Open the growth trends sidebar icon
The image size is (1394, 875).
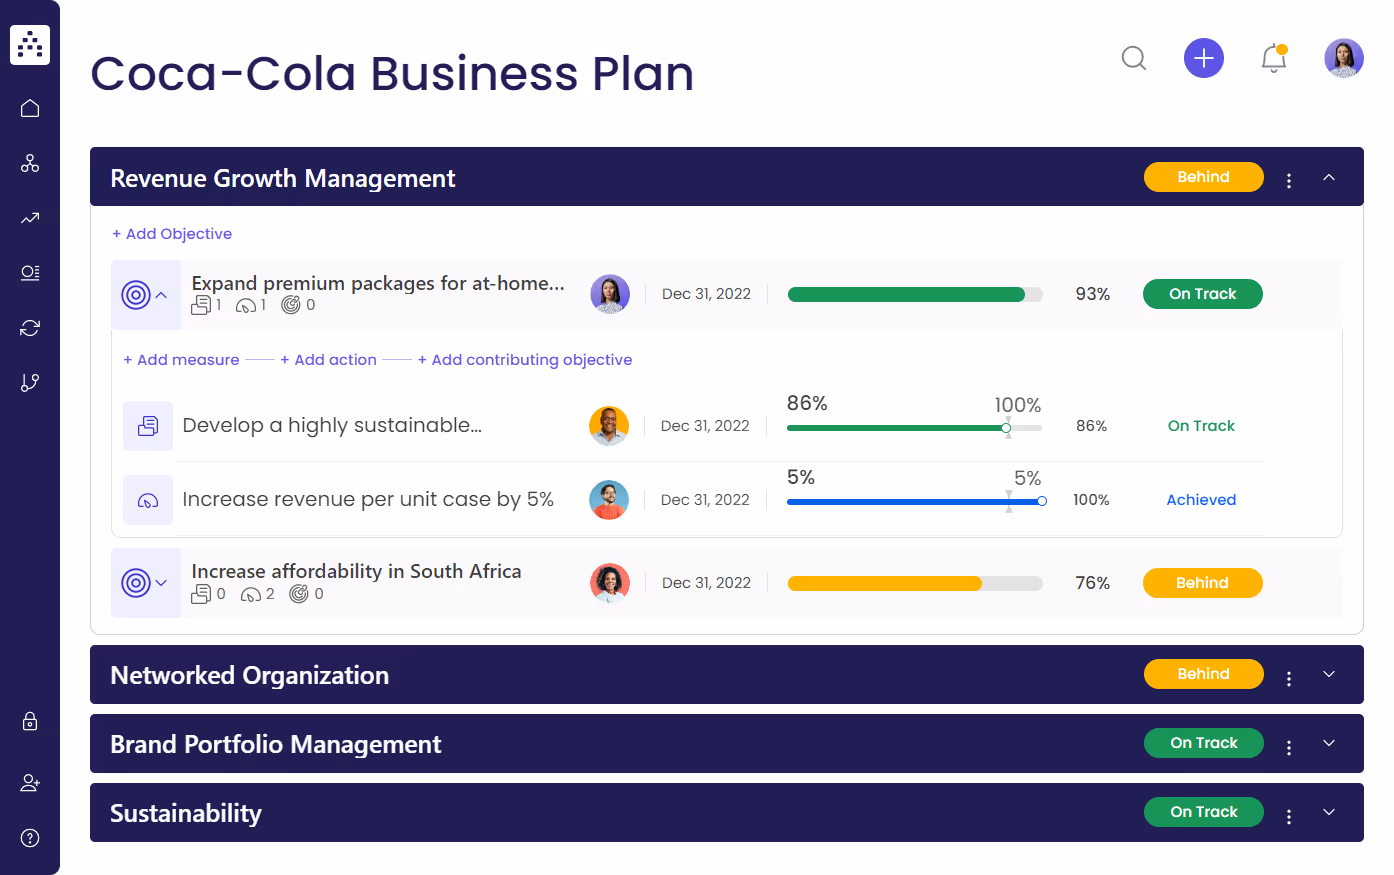pyautogui.click(x=30, y=218)
